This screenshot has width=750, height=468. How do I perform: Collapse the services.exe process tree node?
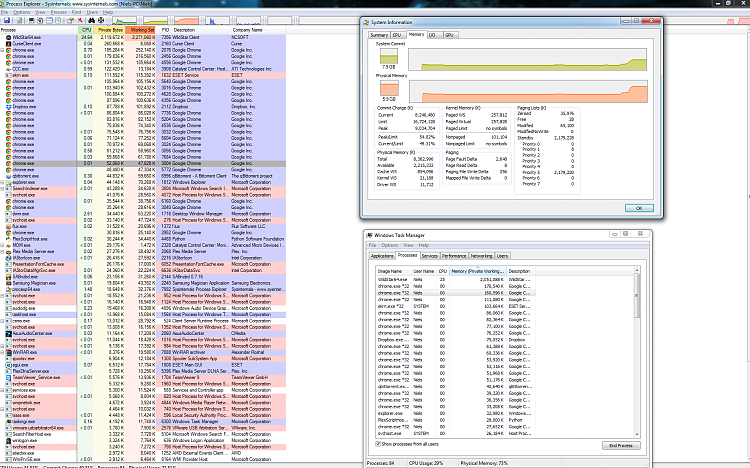(x=2, y=390)
